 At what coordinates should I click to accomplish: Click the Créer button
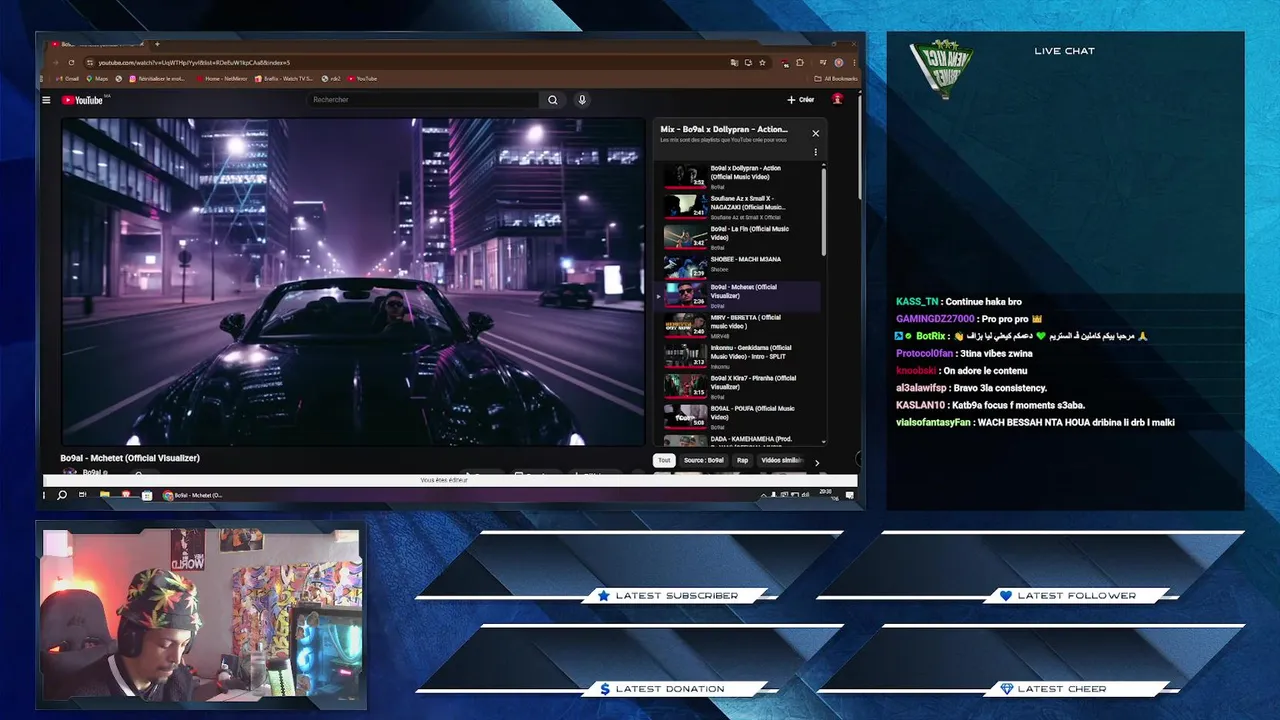pyautogui.click(x=800, y=100)
